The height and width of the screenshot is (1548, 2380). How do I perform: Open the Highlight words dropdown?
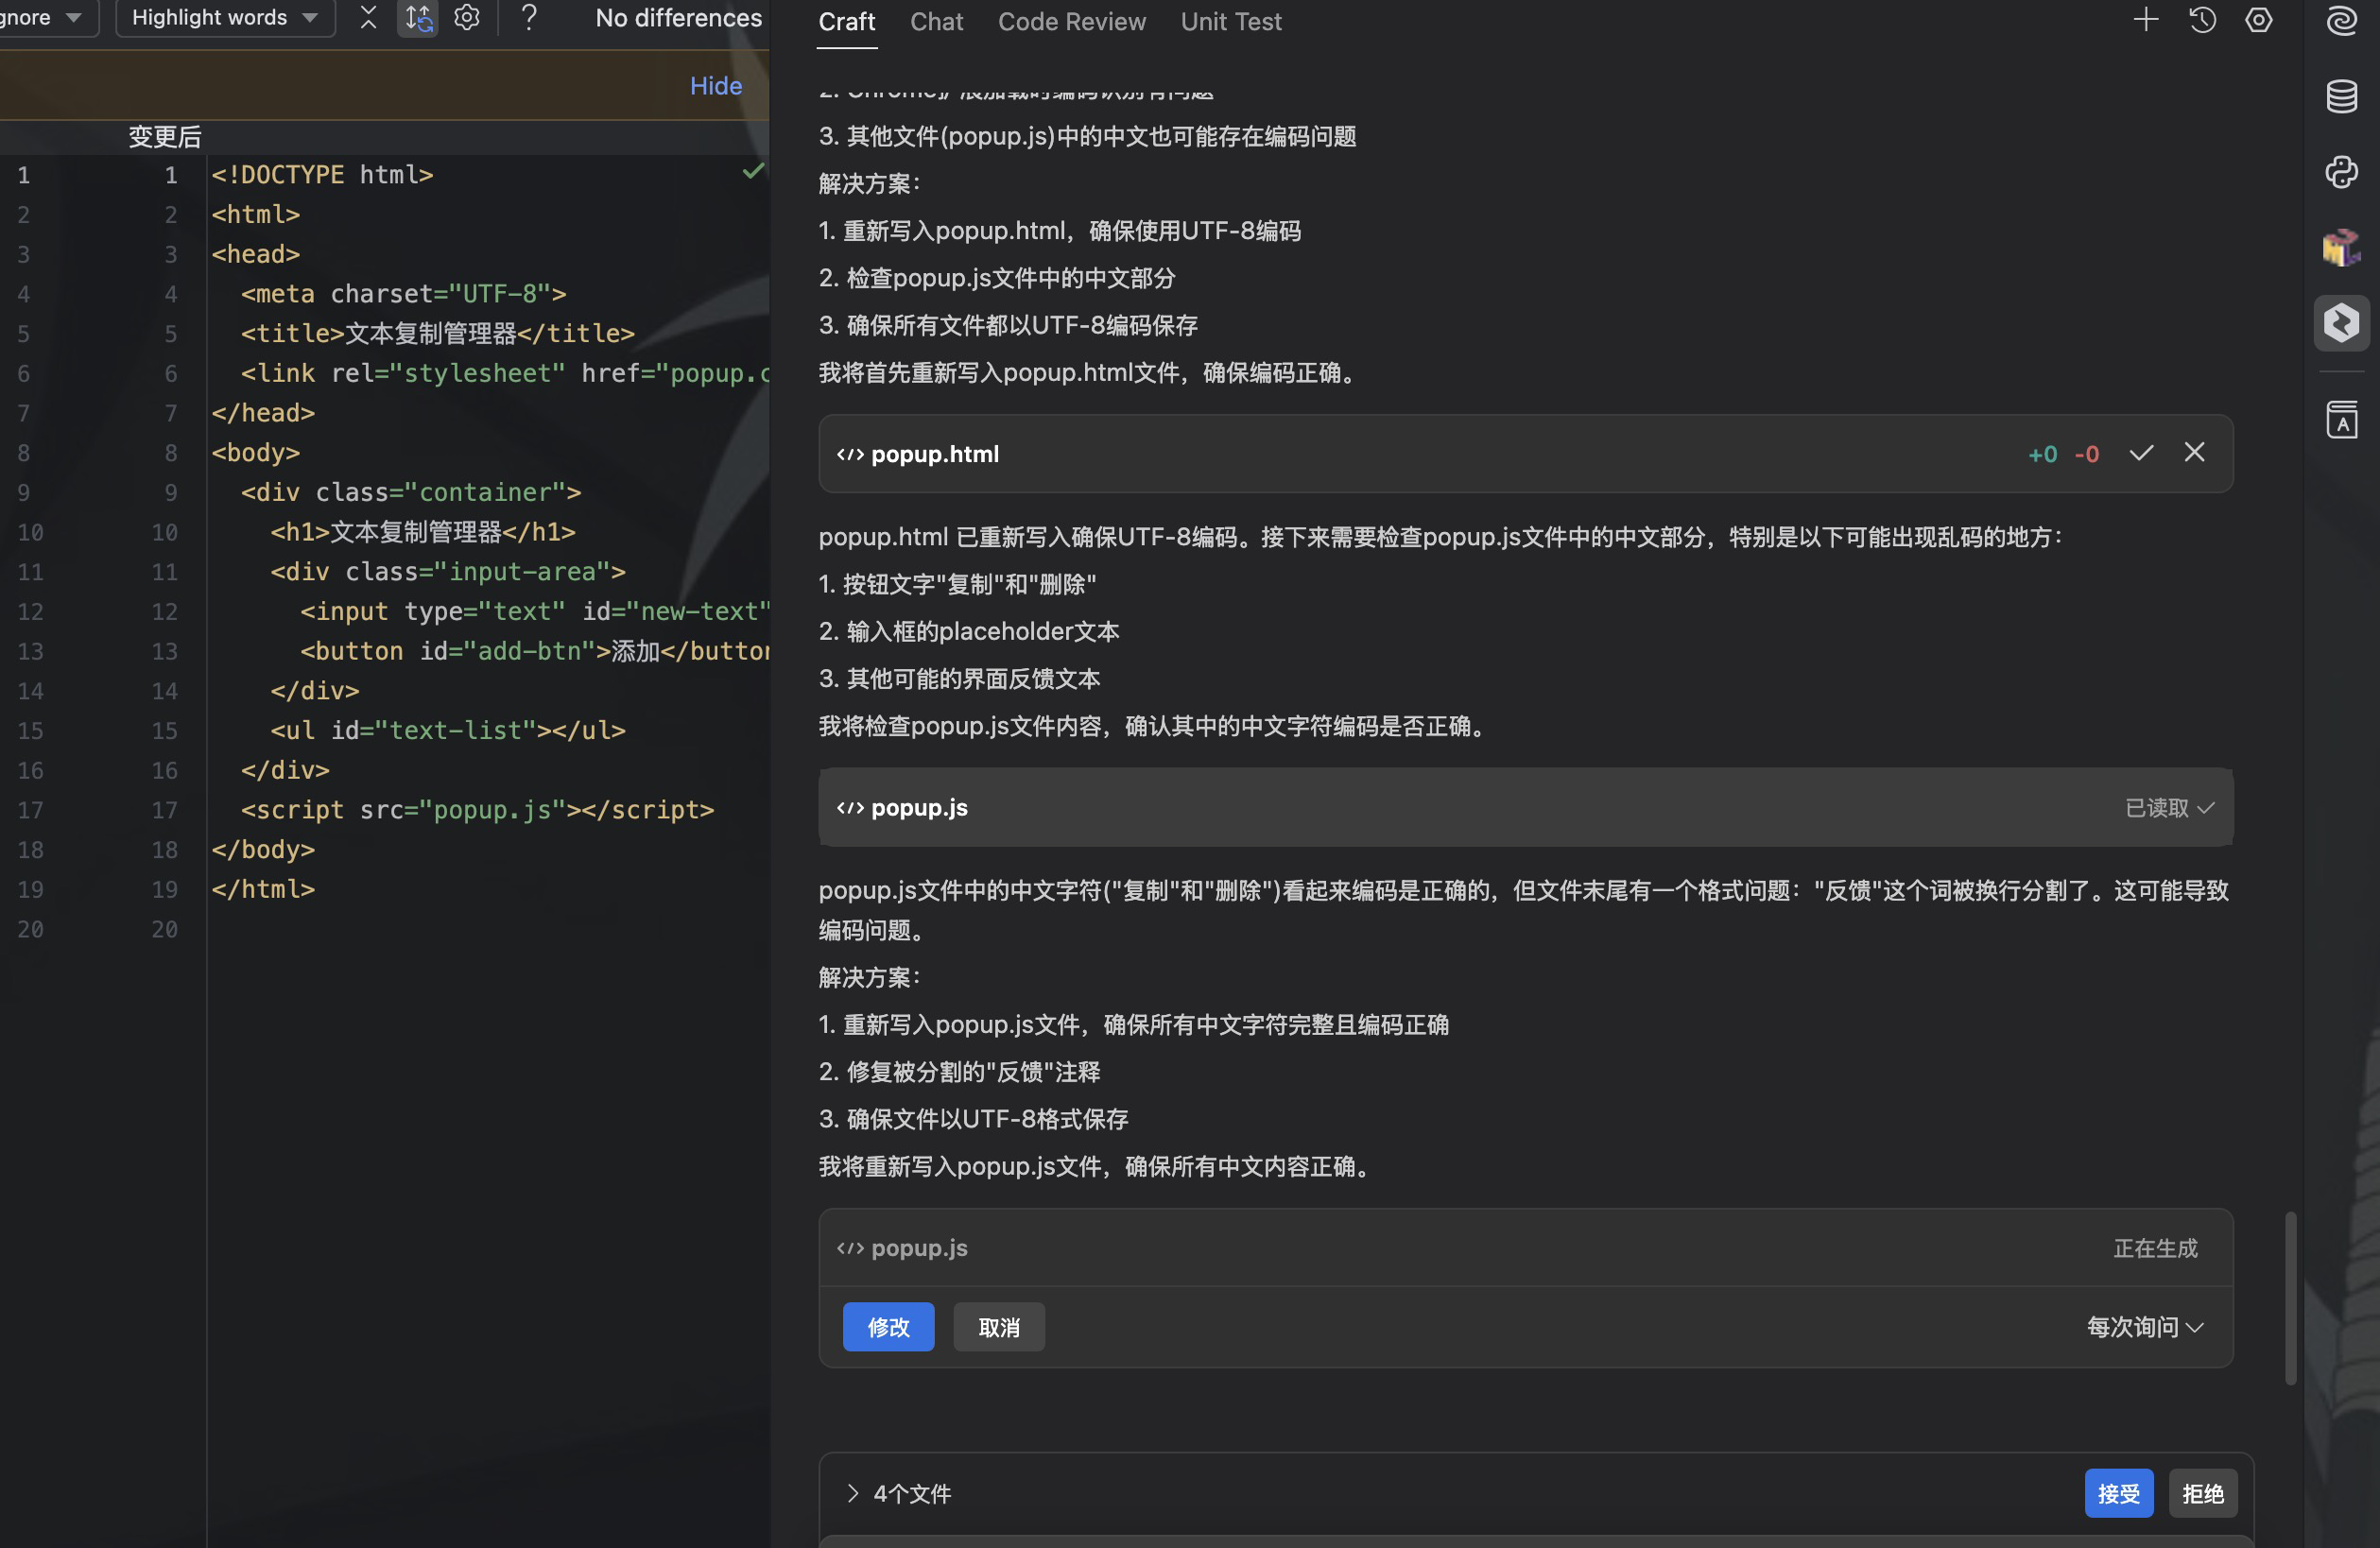coord(224,18)
